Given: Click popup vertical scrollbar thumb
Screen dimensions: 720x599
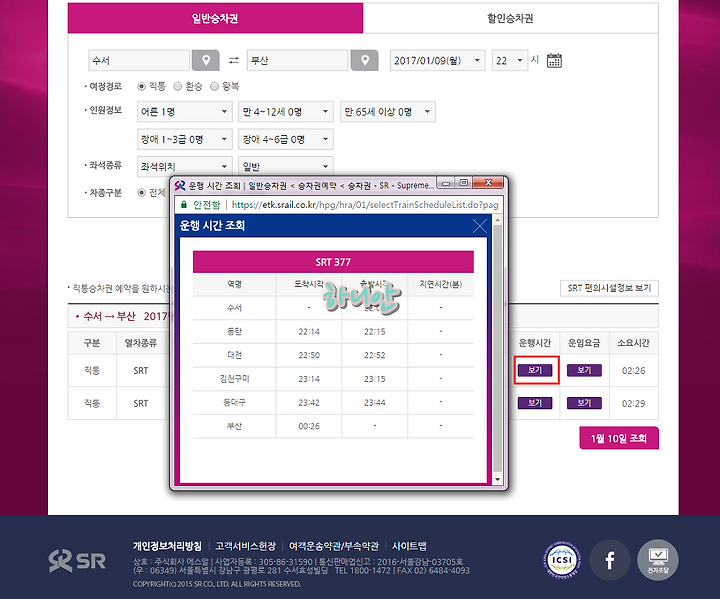Looking at the screenshot, I should click(x=497, y=349).
